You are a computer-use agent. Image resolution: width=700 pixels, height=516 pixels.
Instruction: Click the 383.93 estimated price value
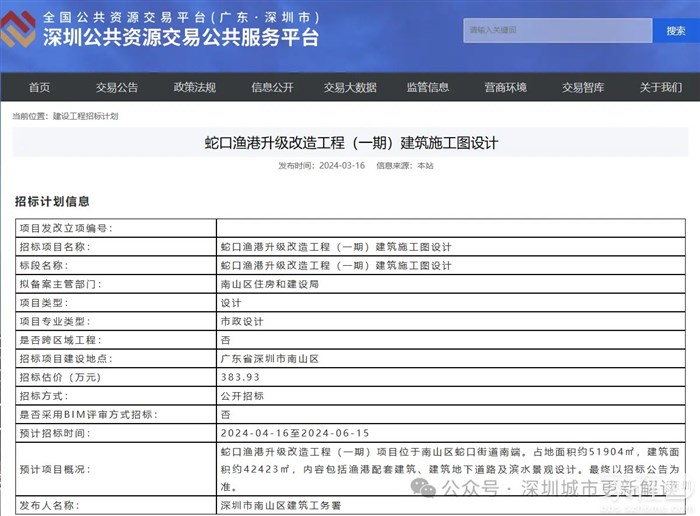[239, 377]
